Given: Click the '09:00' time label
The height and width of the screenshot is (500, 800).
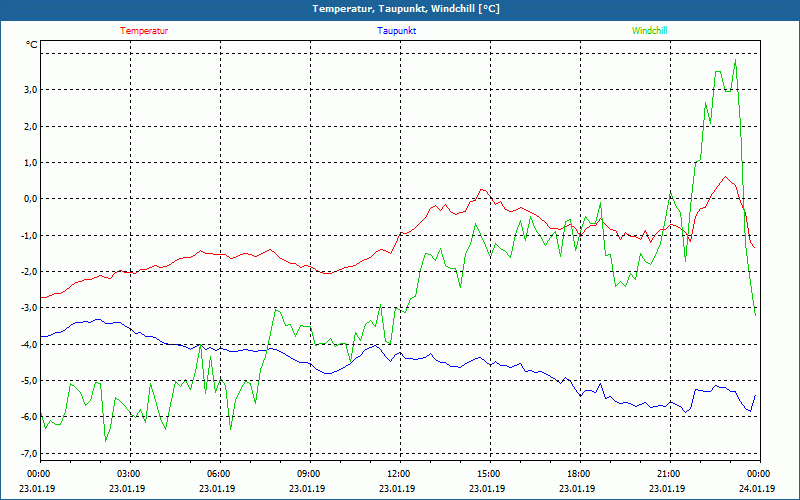Looking at the screenshot, I should point(307,474).
